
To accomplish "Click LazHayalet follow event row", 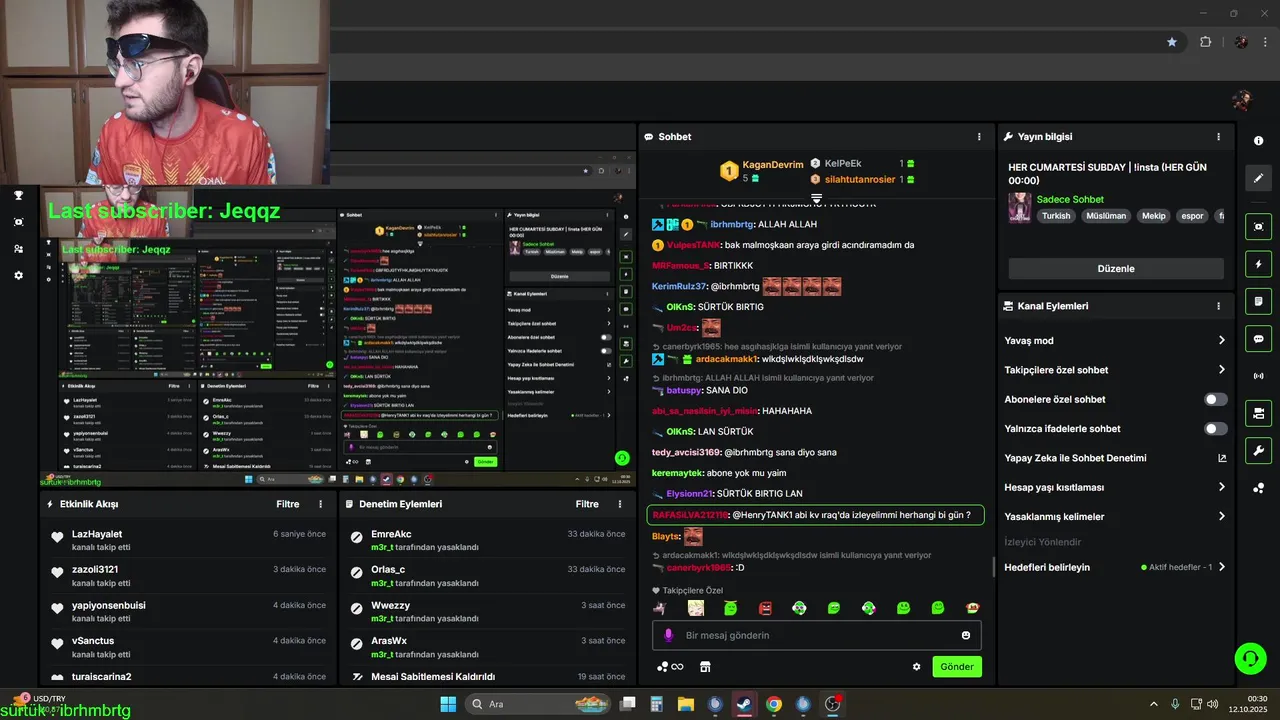I will tap(188, 540).
